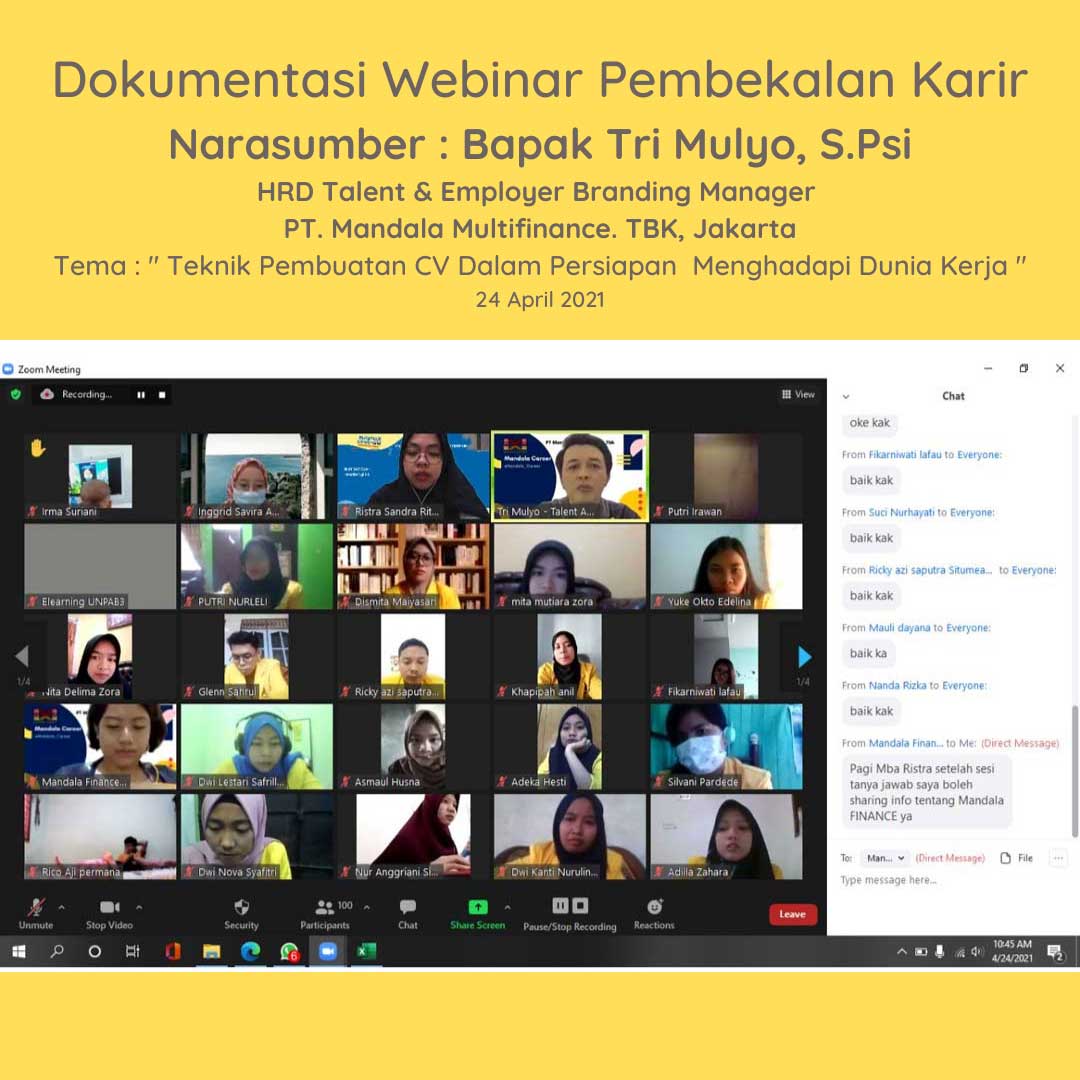Stop recording from the bottom toolbar

tap(581, 906)
